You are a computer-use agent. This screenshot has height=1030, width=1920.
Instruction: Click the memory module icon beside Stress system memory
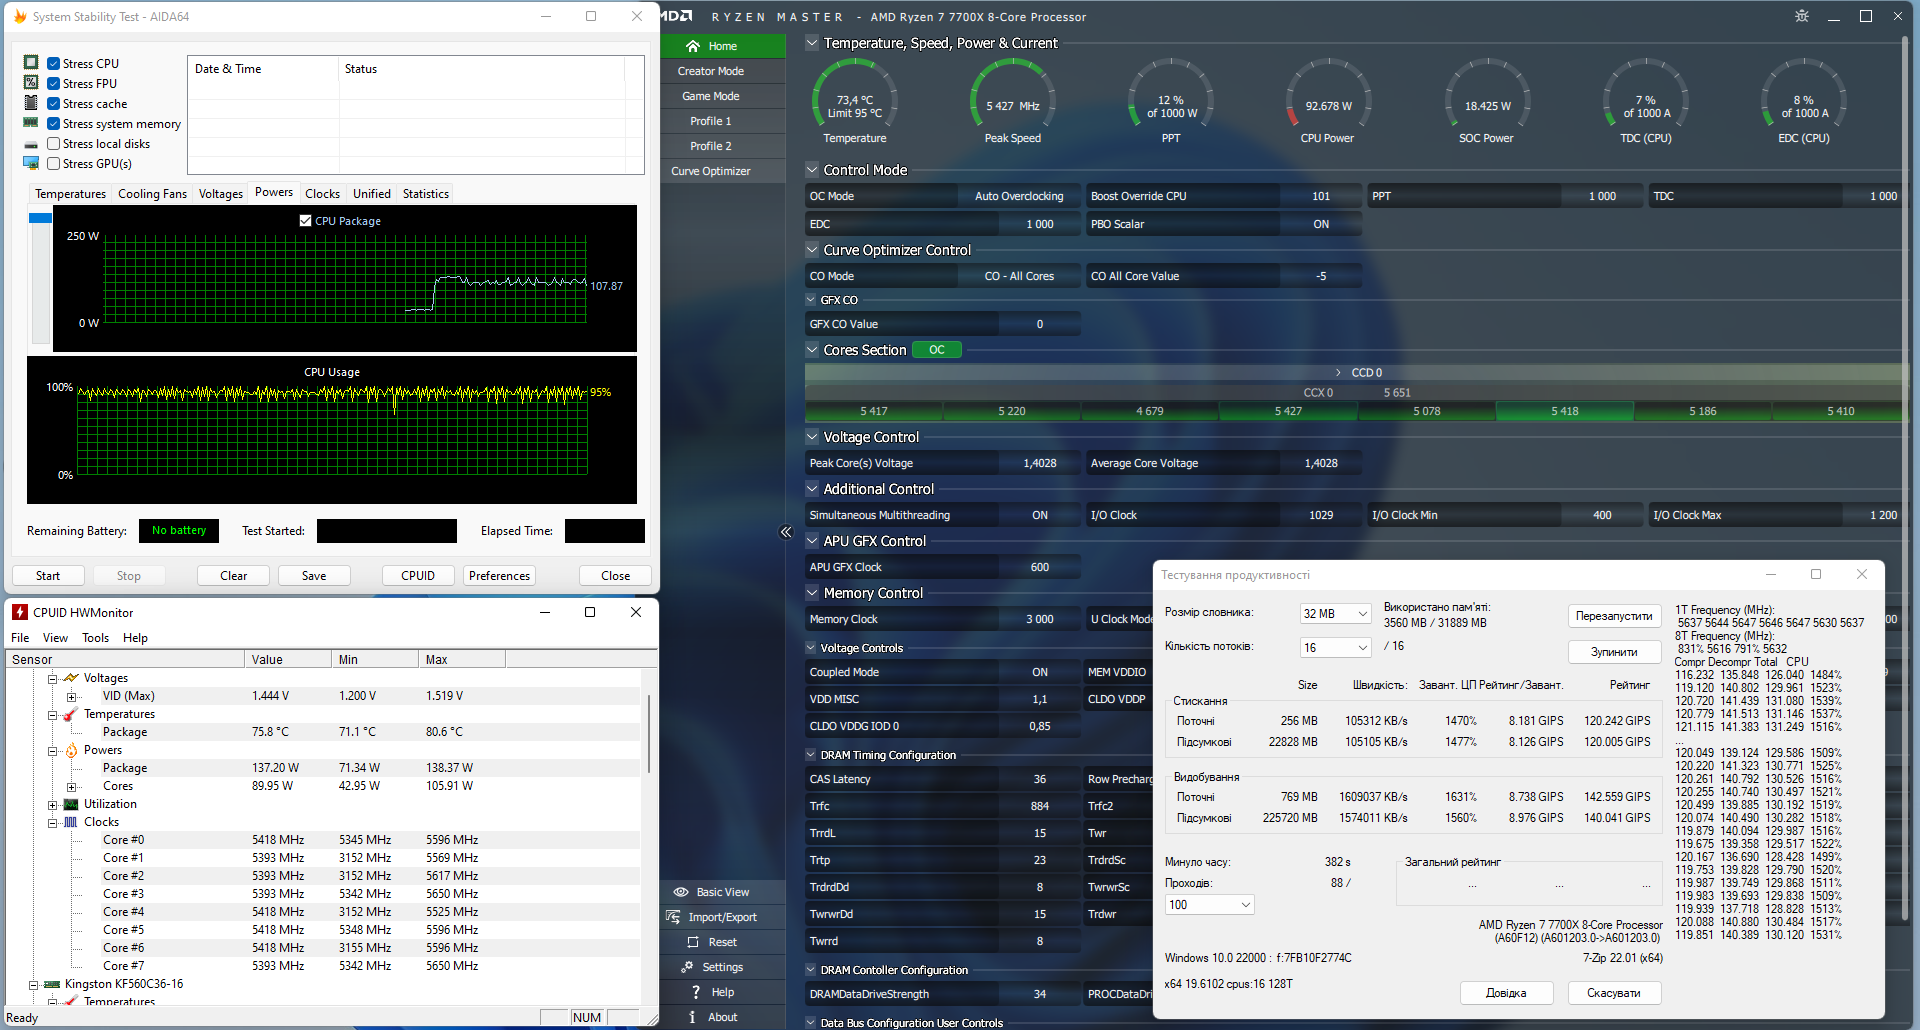[x=31, y=122]
